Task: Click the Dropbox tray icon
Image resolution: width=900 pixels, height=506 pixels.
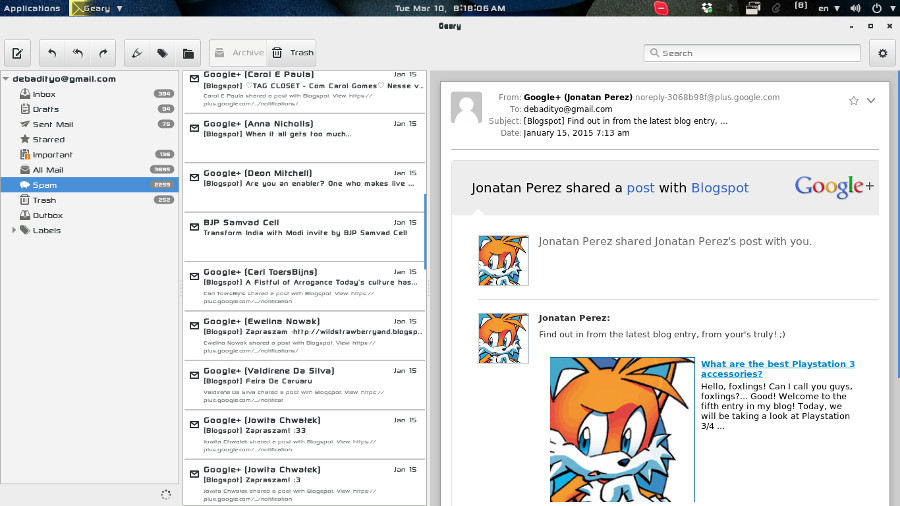Action: (x=707, y=8)
